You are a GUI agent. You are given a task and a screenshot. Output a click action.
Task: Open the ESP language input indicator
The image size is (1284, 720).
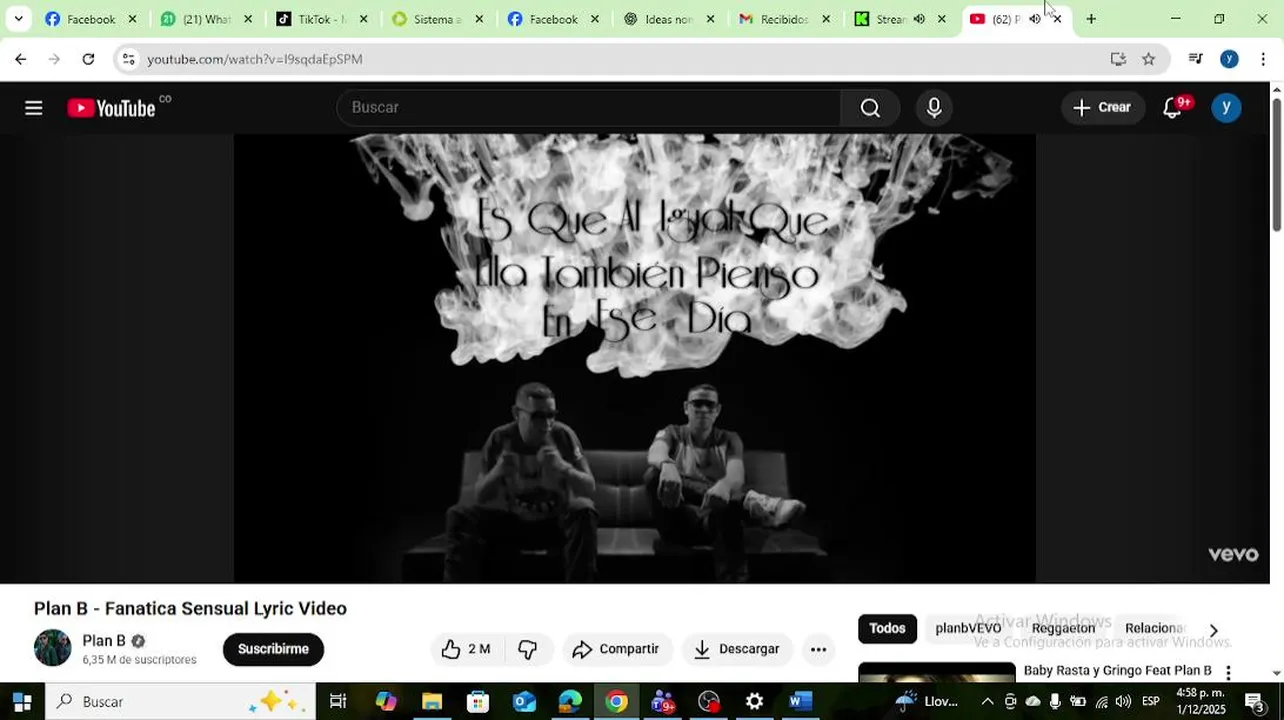pos(1151,702)
